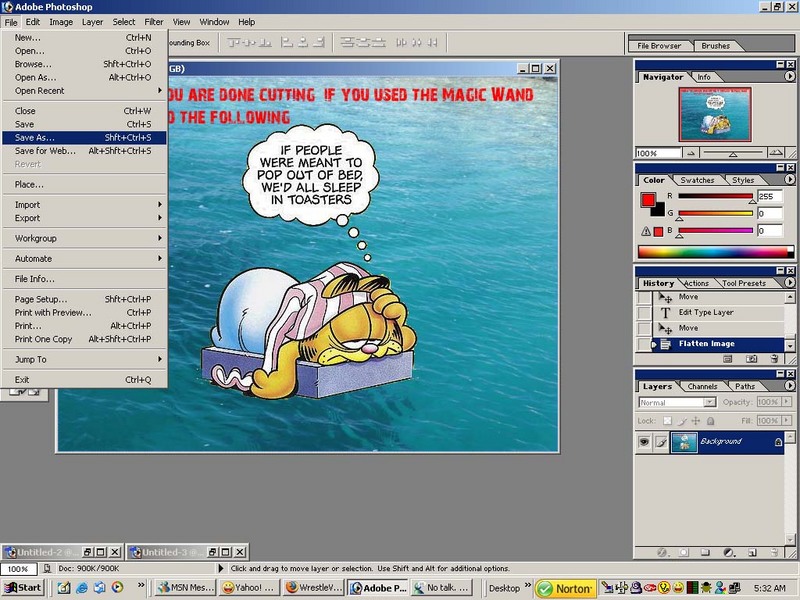The image size is (800, 600).
Task: Click the R value input field
Action: (x=769, y=196)
